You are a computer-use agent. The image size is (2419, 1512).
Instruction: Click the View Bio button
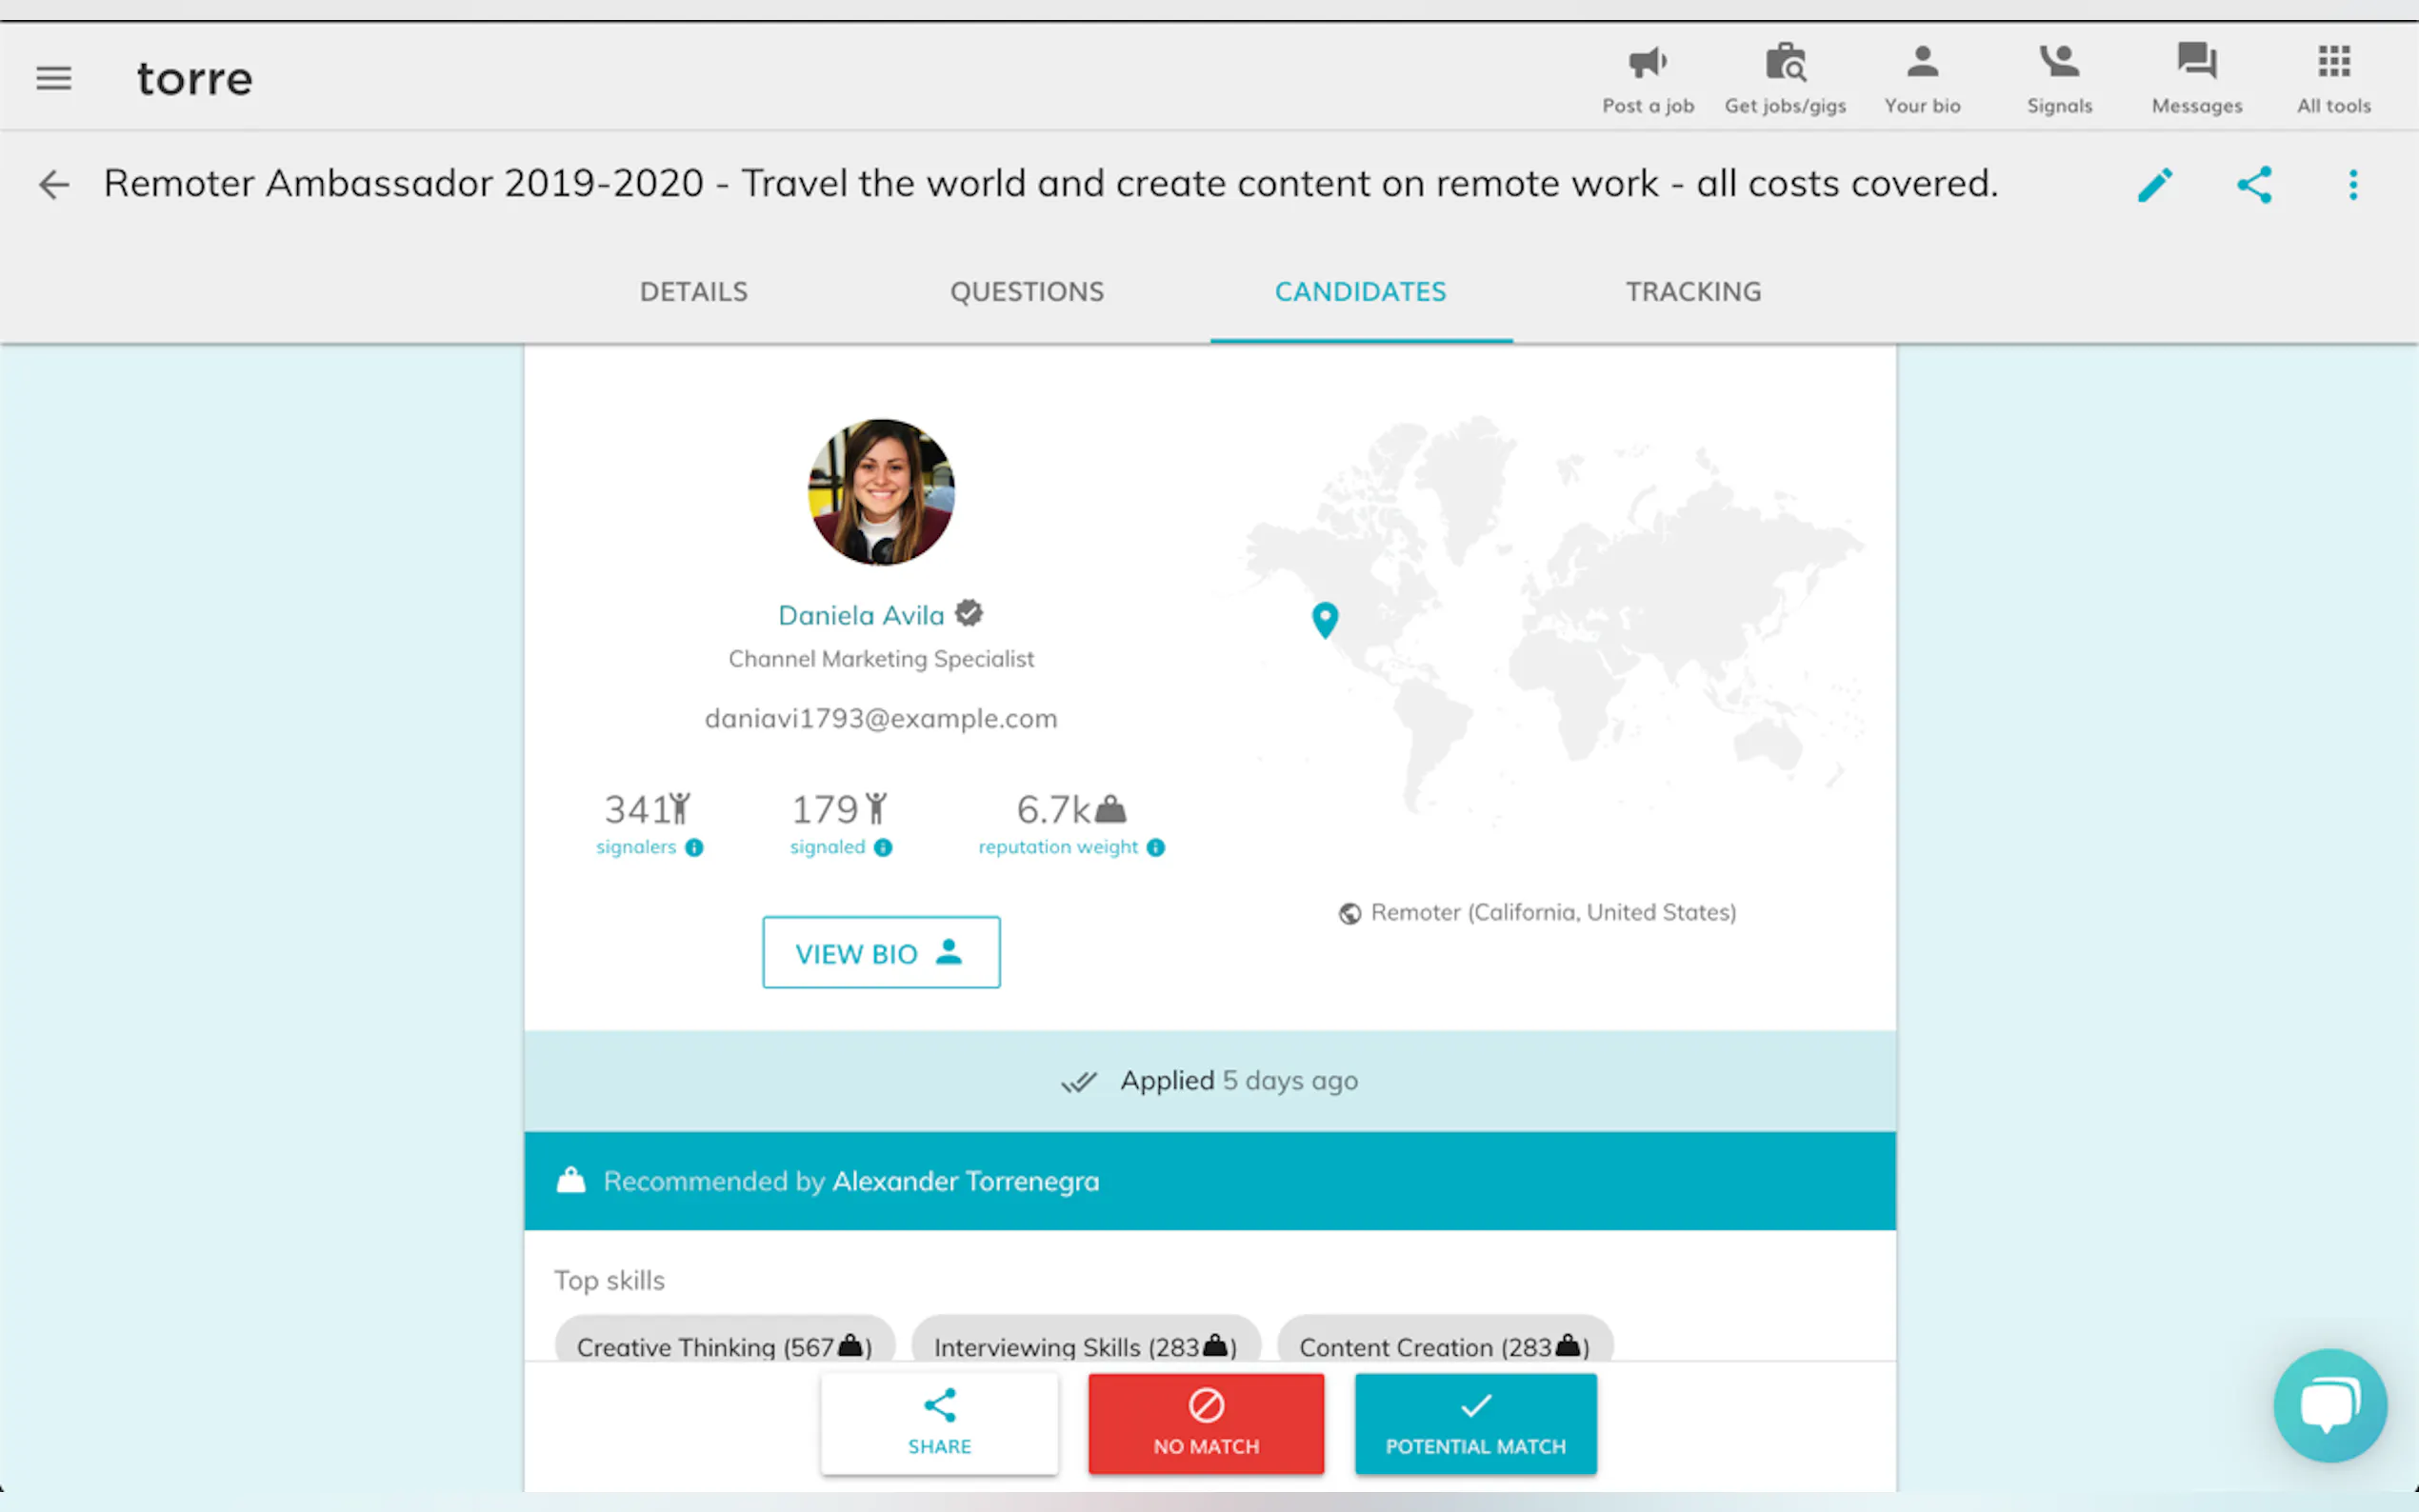[x=880, y=952]
